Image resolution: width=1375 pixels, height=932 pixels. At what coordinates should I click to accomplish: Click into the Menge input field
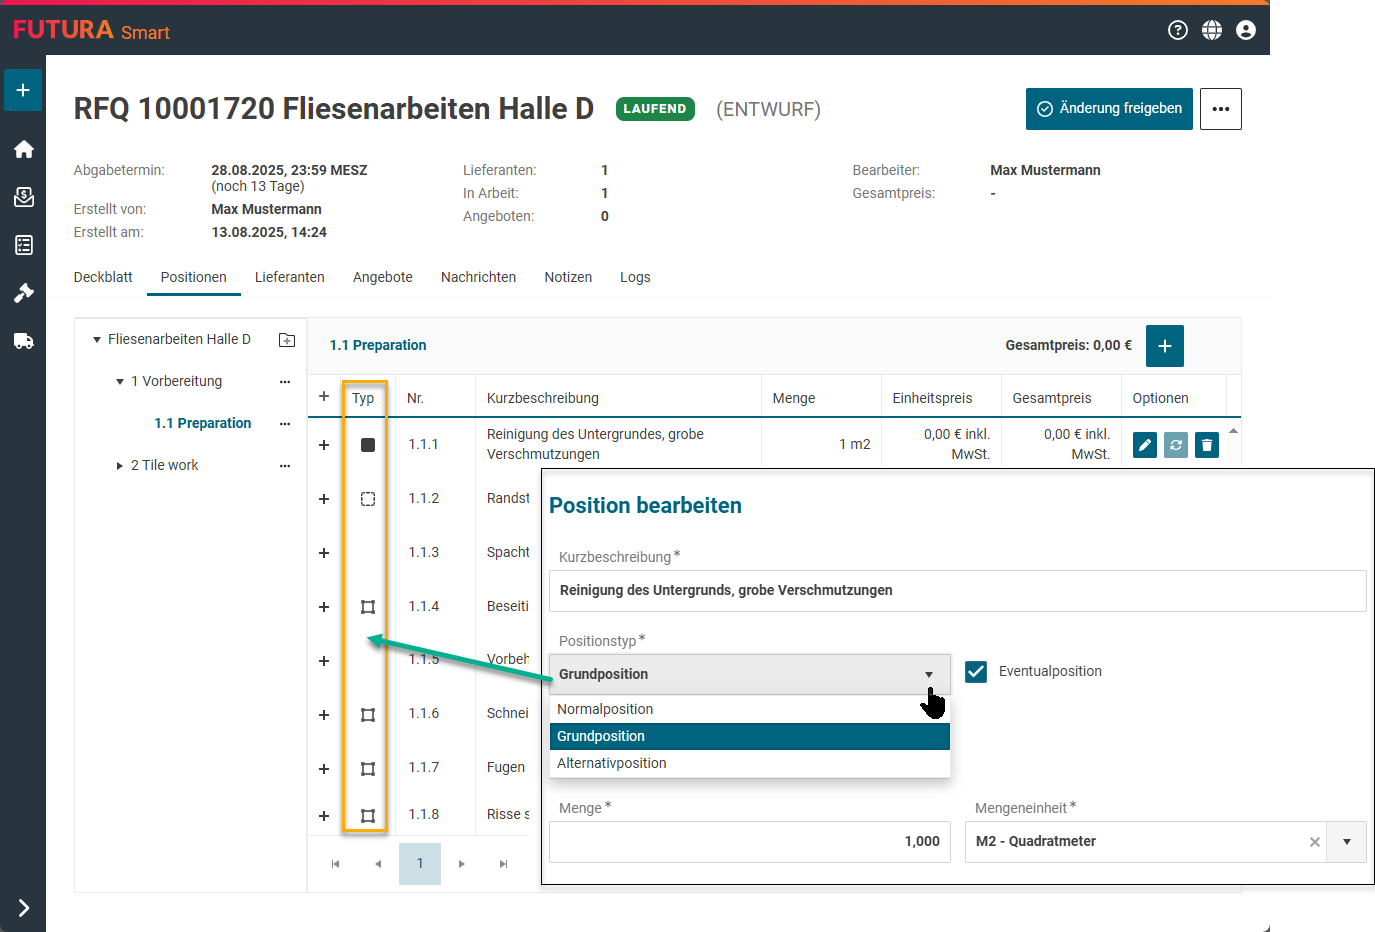(749, 842)
